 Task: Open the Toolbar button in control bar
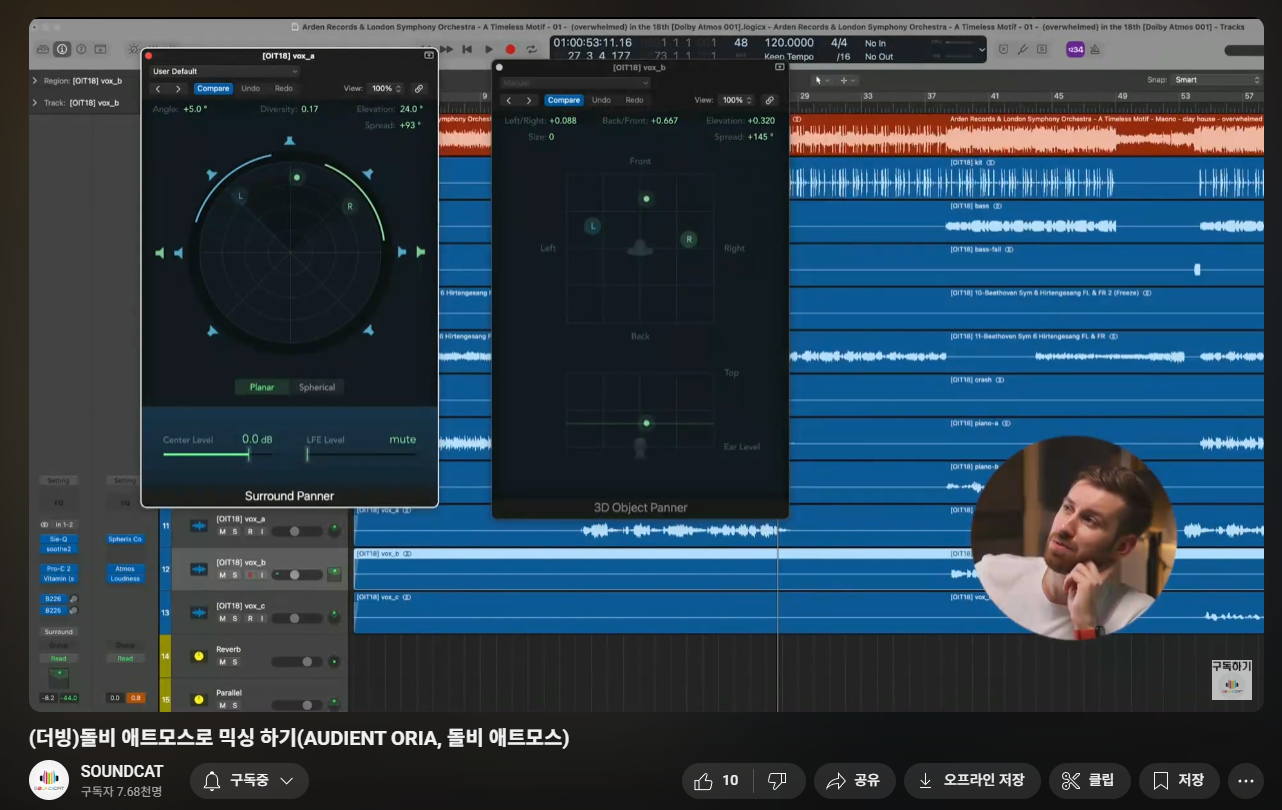[x=100, y=49]
